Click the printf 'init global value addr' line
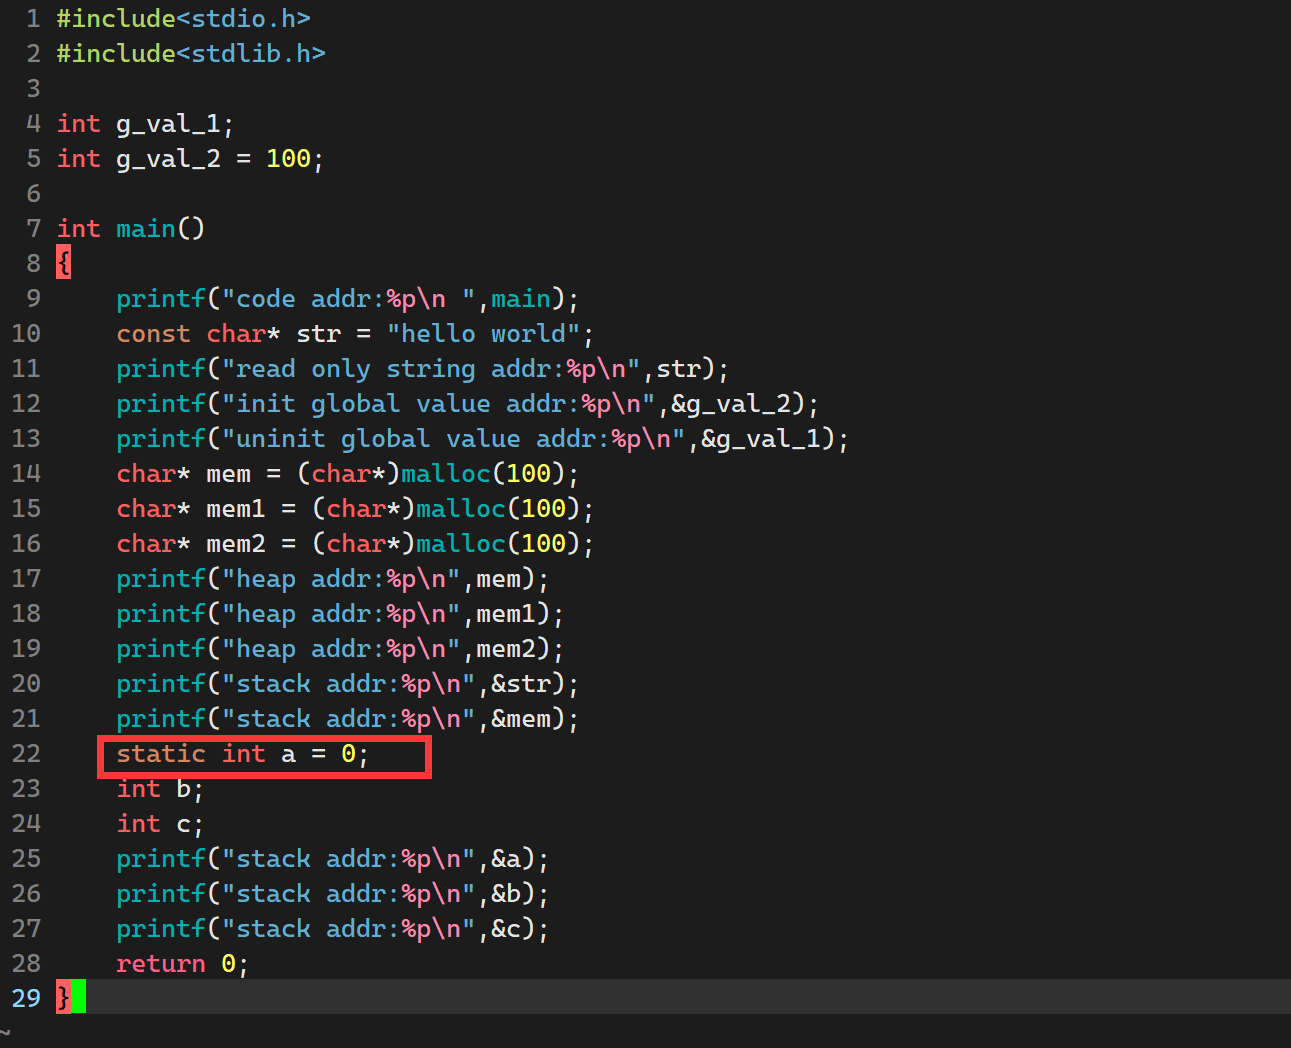 (x=467, y=404)
